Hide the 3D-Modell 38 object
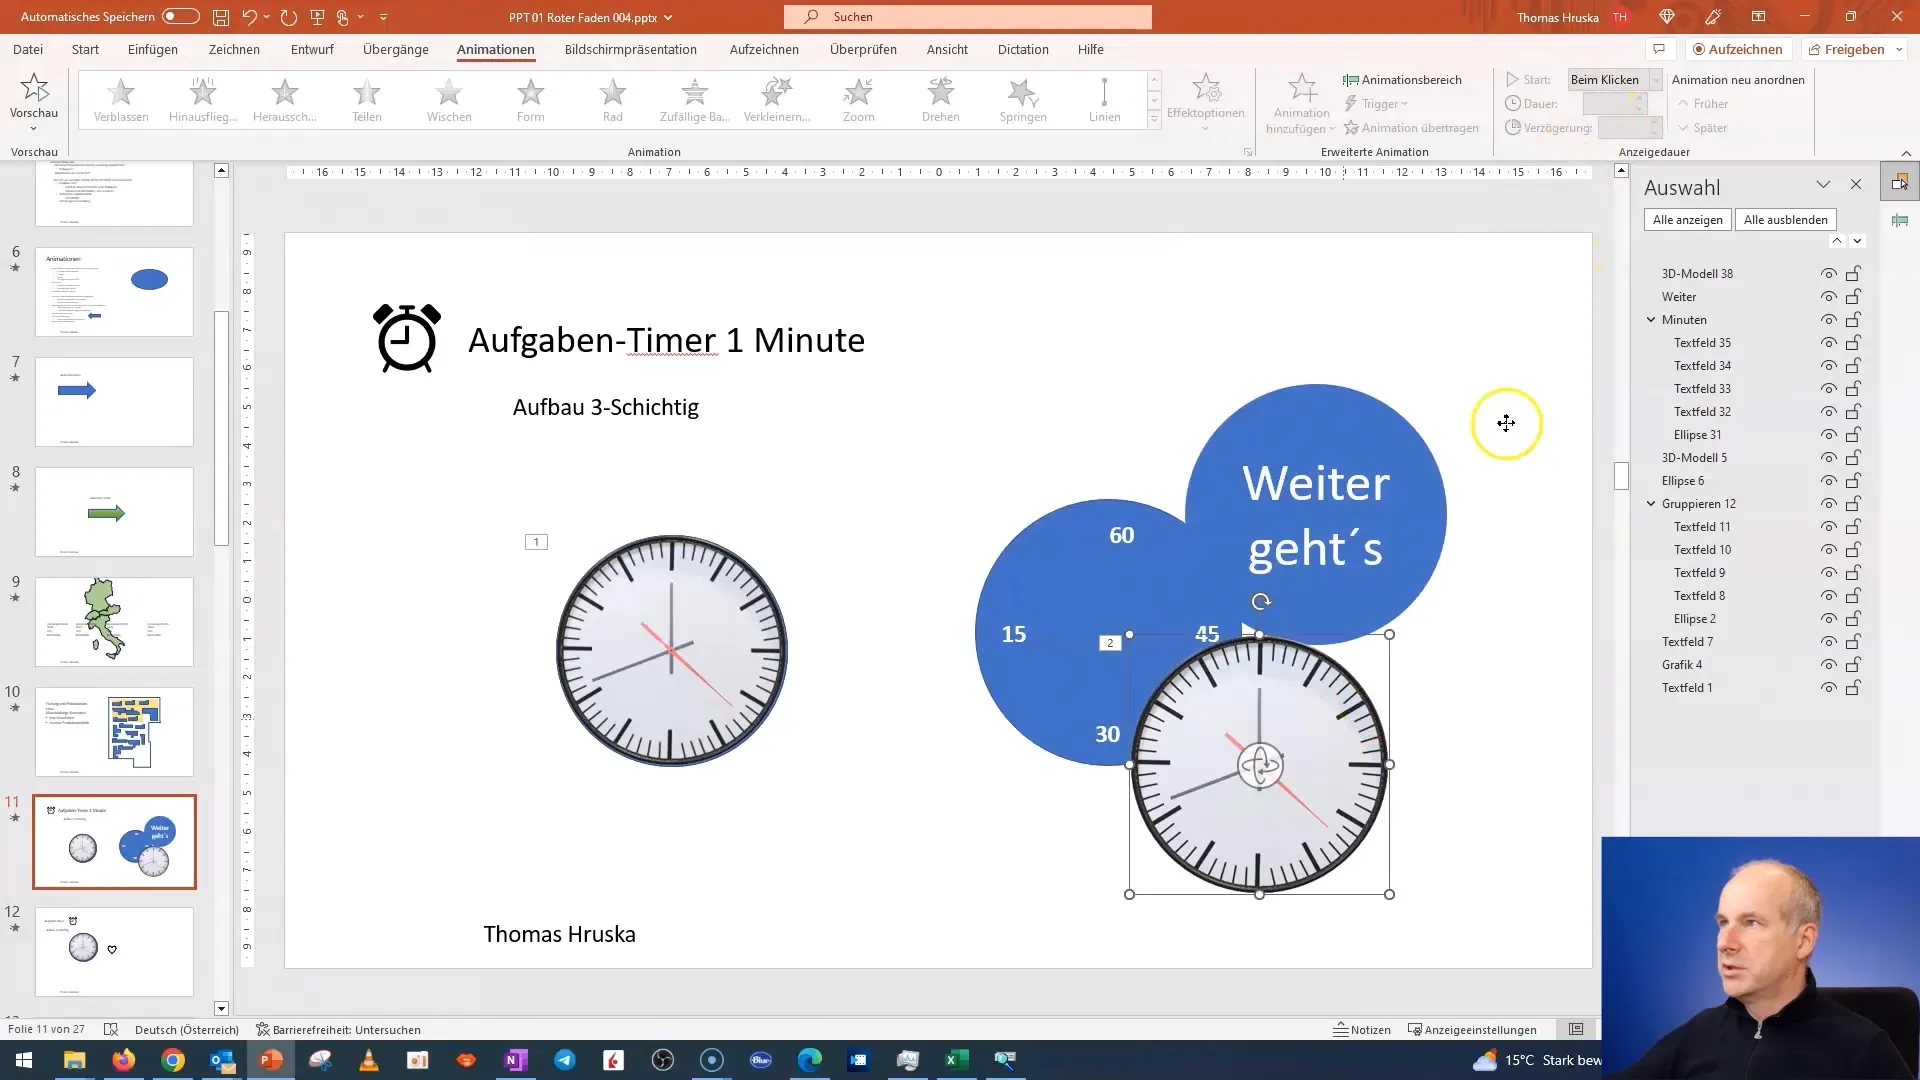Screen dimensions: 1920x1080 point(1828,274)
